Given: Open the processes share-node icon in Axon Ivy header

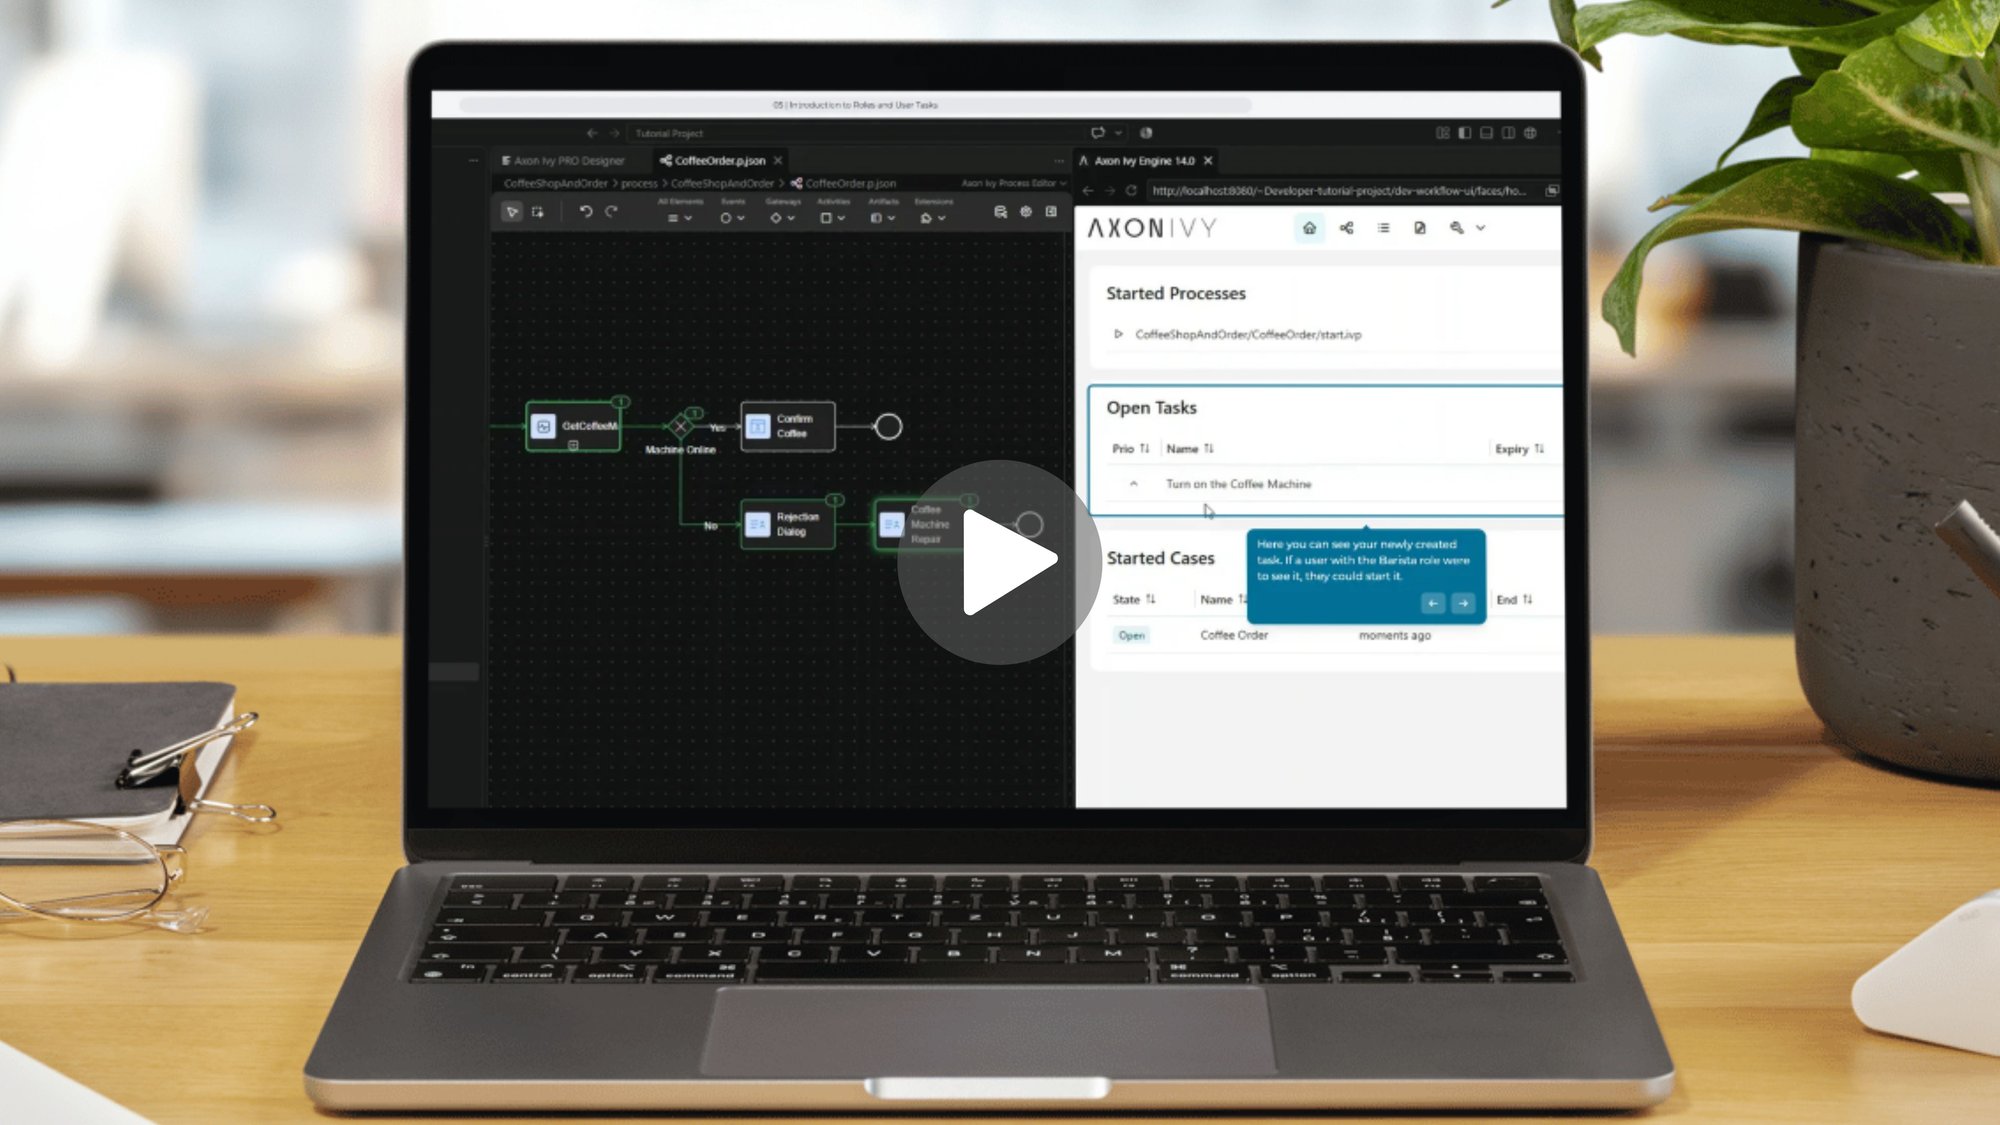Looking at the screenshot, I should 1346,228.
